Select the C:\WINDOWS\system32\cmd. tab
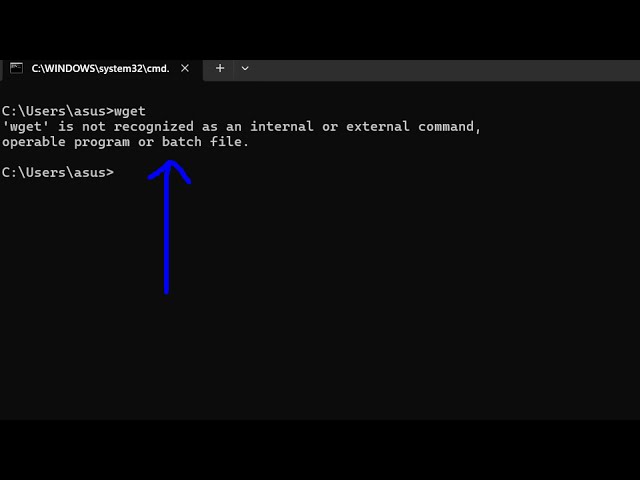Viewport: 640px width, 480px height. click(101, 69)
